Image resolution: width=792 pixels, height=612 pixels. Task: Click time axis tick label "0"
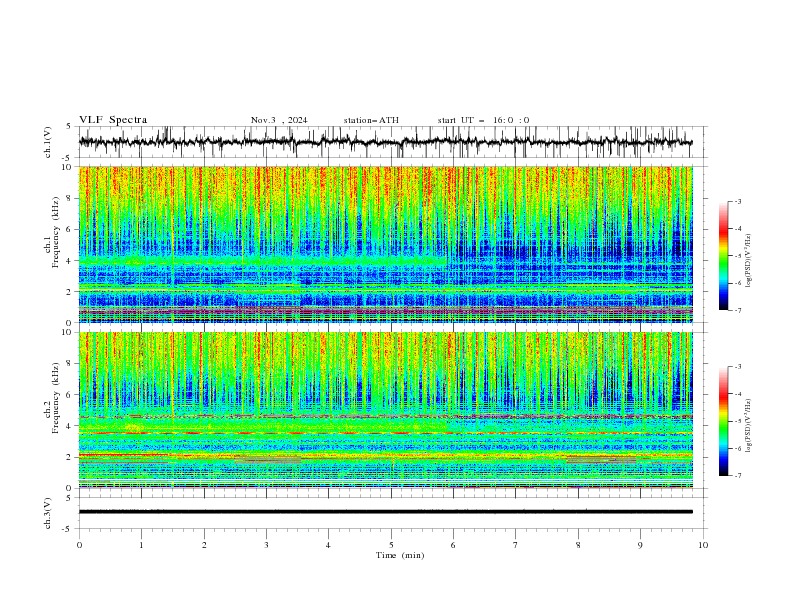click(x=79, y=545)
